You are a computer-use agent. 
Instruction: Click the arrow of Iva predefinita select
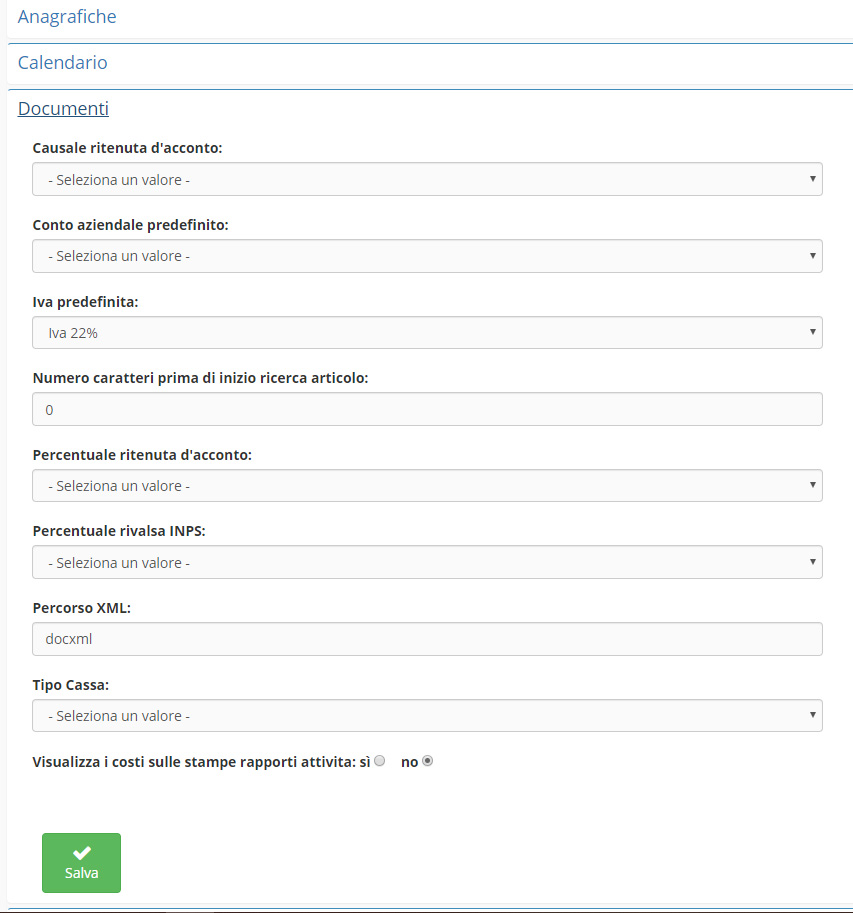point(811,332)
